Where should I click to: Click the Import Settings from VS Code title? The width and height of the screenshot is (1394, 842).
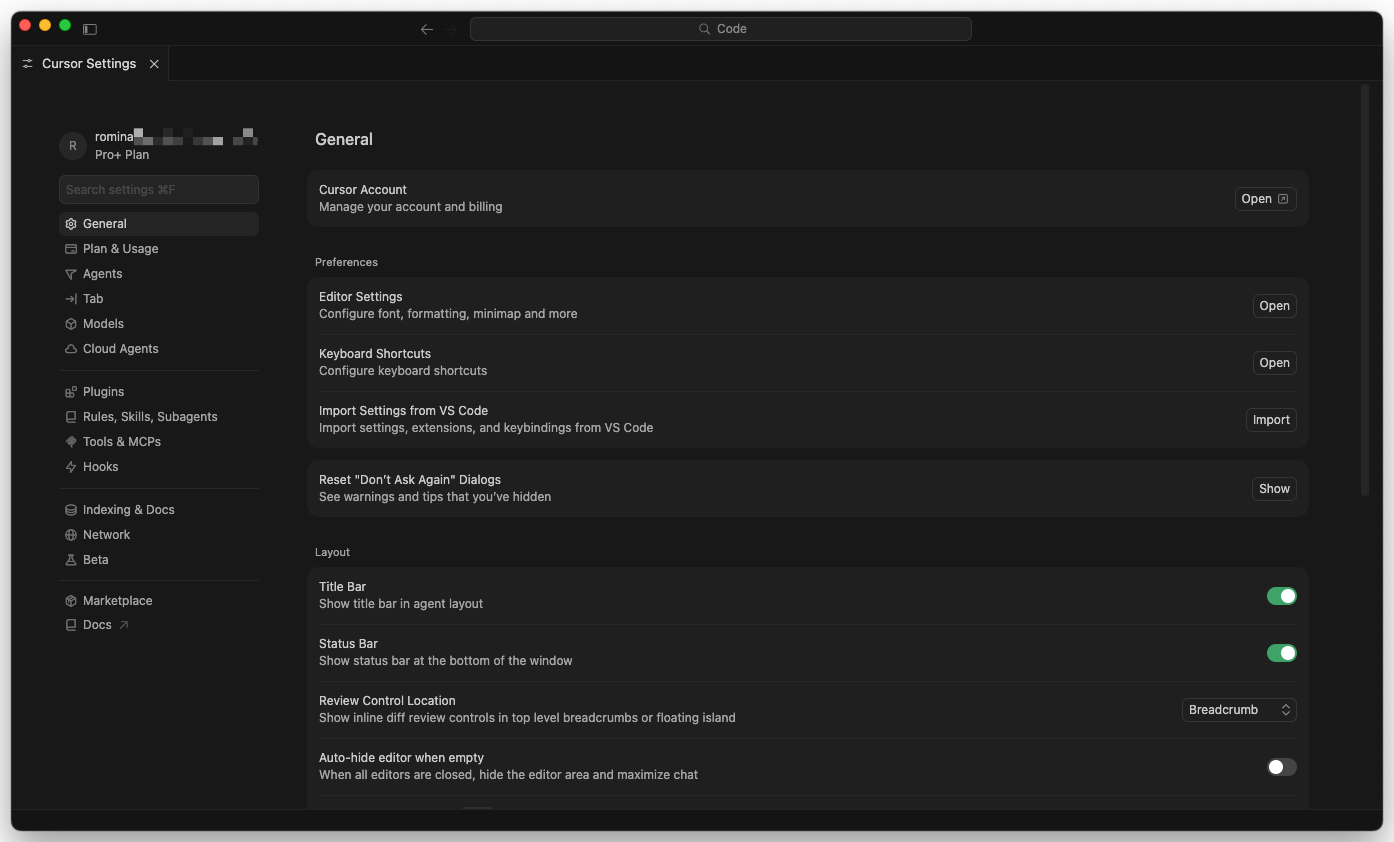pyautogui.click(x=403, y=411)
